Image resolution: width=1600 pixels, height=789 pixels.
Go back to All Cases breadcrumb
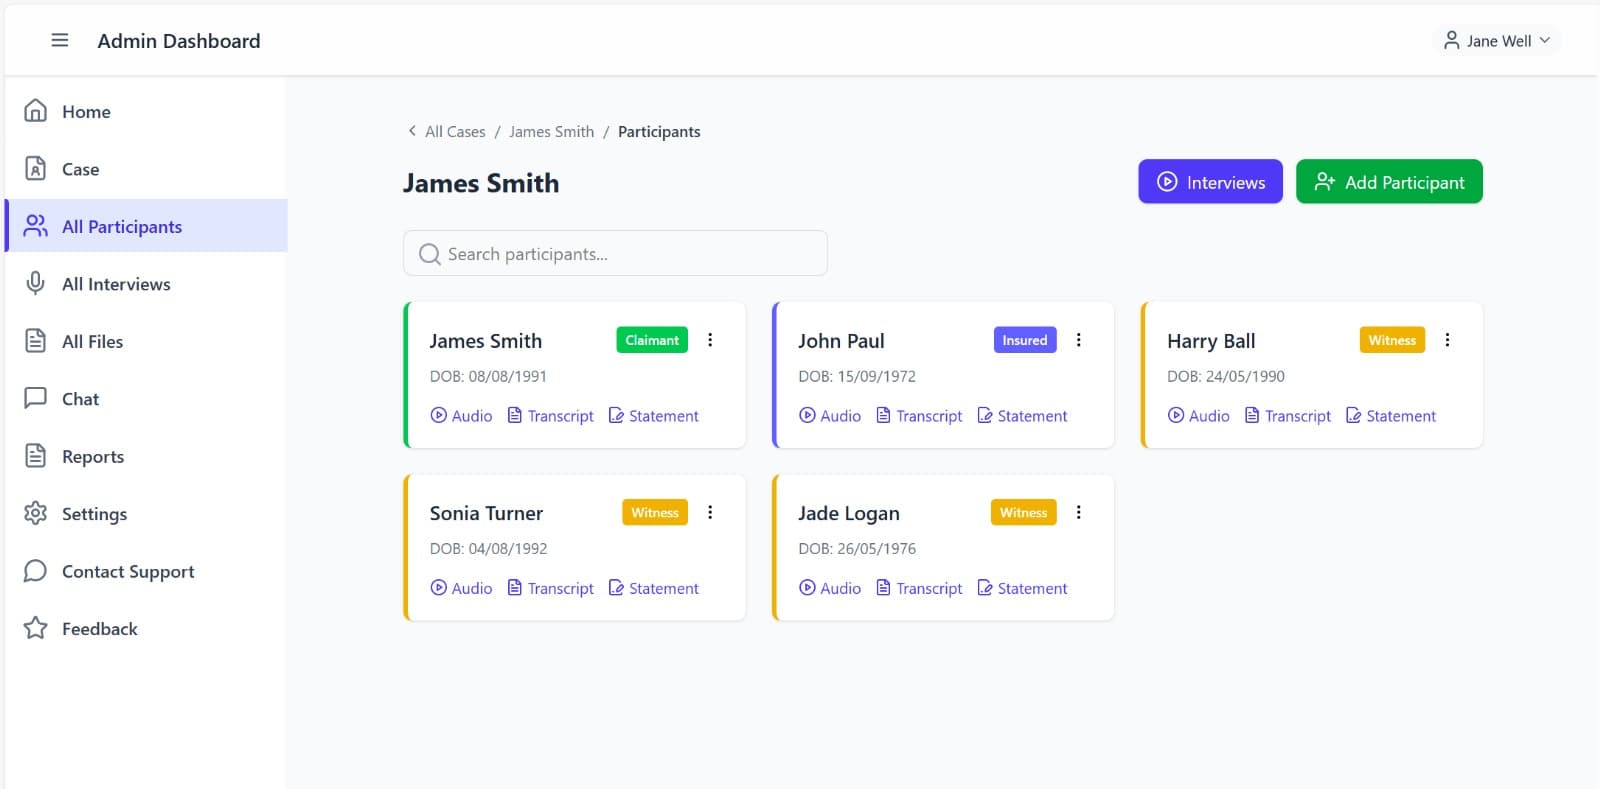[x=454, y=132]
